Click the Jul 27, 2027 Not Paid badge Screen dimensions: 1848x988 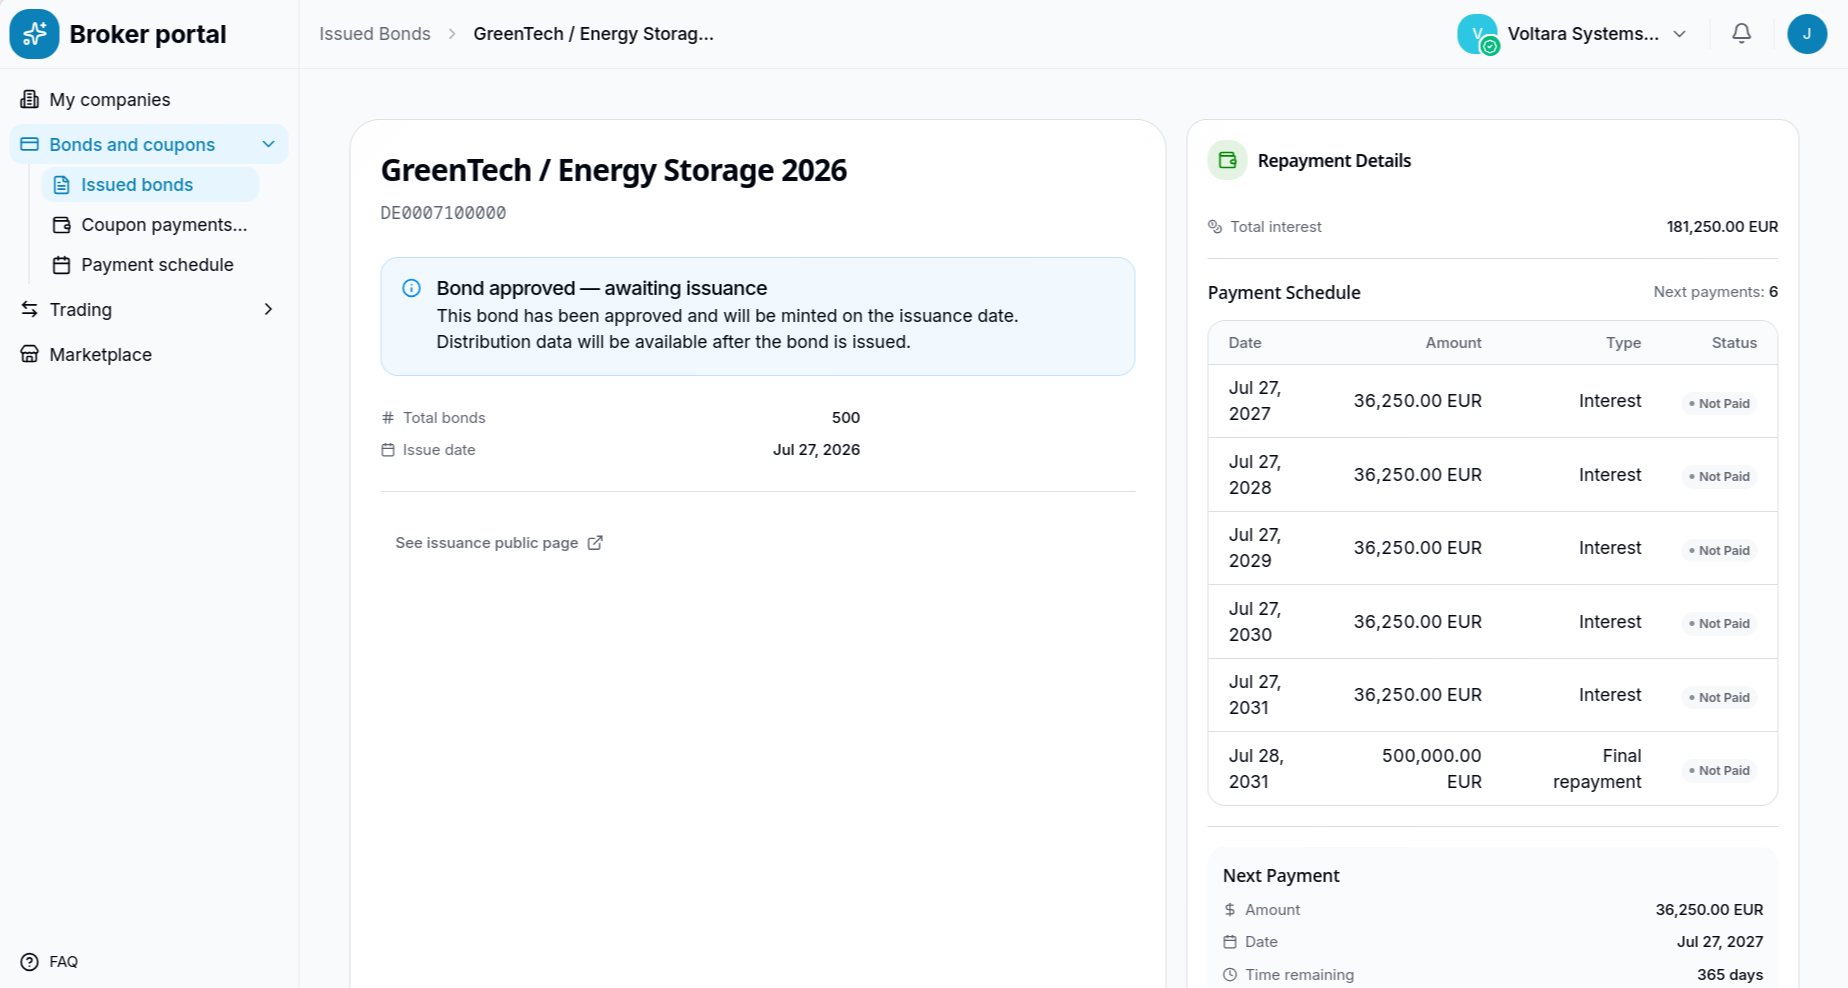pos(1719,404)
